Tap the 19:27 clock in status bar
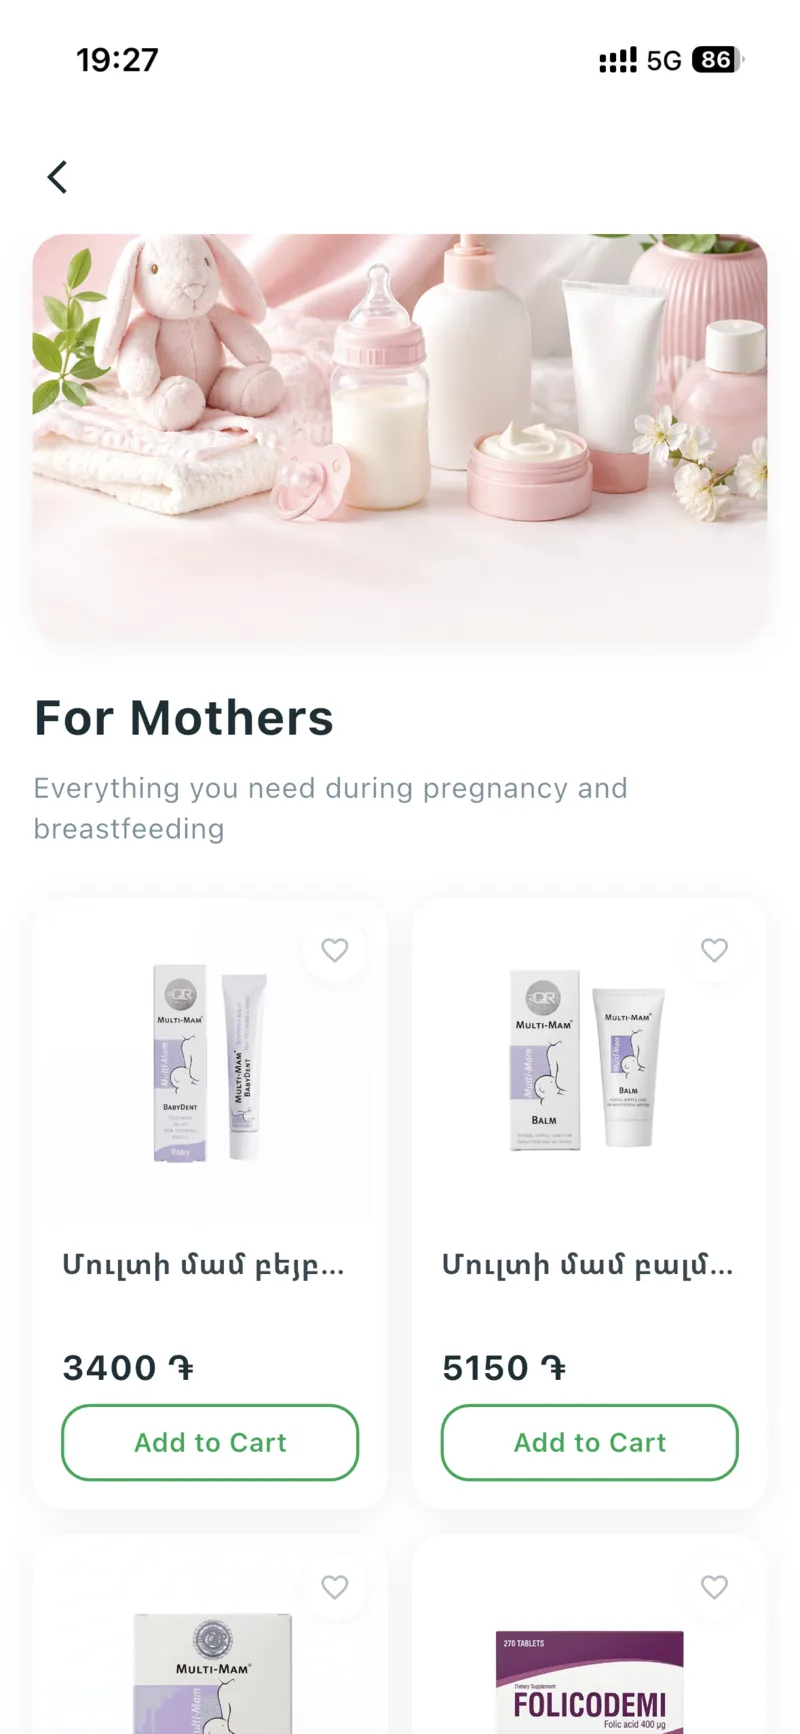The image size is (800, 1734). 117,60
